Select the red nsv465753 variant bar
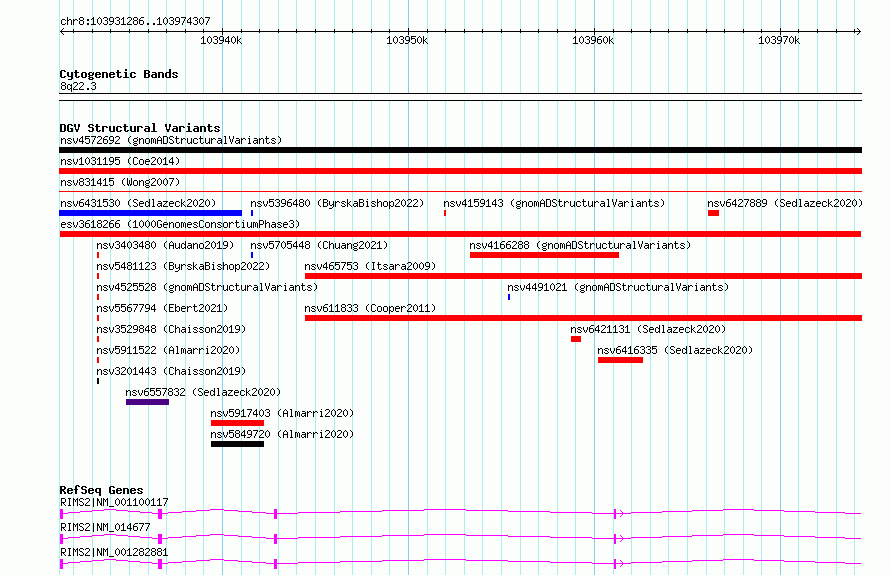 [583, 276]
